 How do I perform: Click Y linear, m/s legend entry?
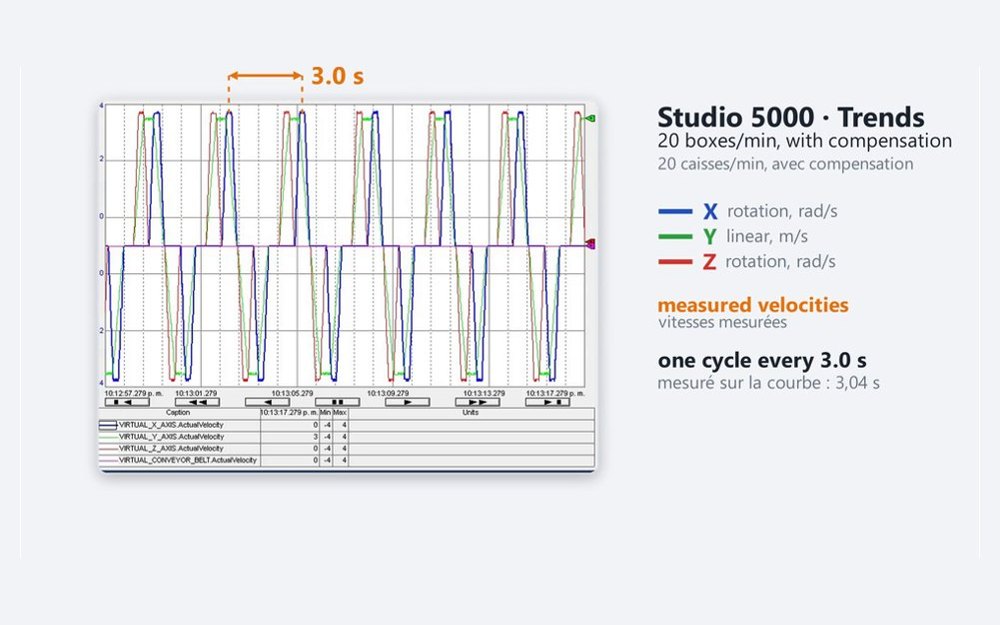733,237
